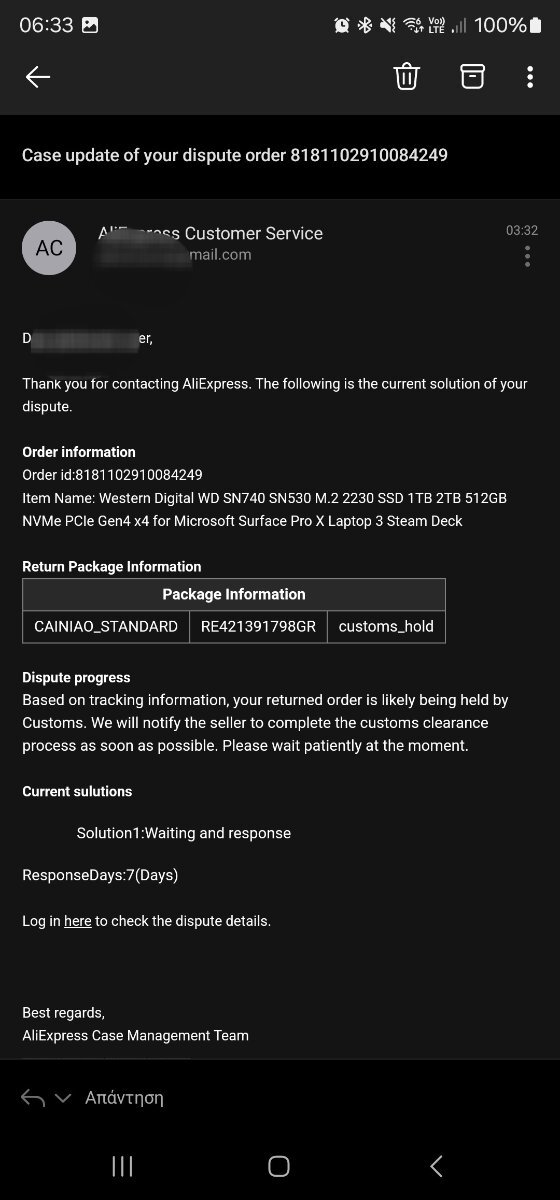The image size is (560, 1200).
Task: Tap the customs_hold status cell
Action: tap(386, 627)
